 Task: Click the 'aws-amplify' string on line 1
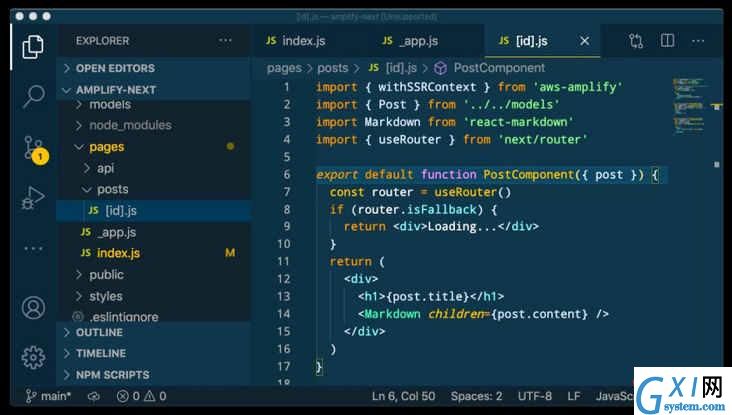577,87
